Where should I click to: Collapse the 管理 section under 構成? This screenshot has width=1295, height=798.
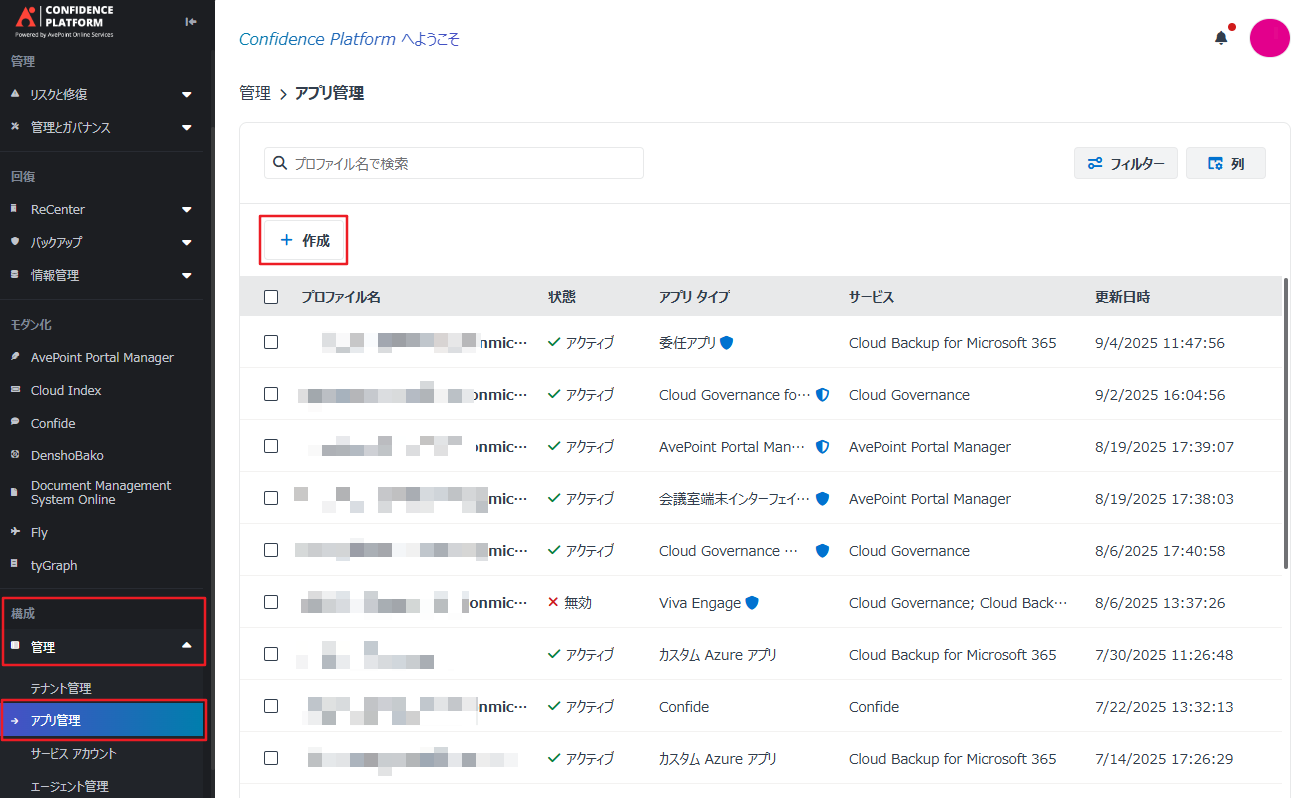point(187,646)
